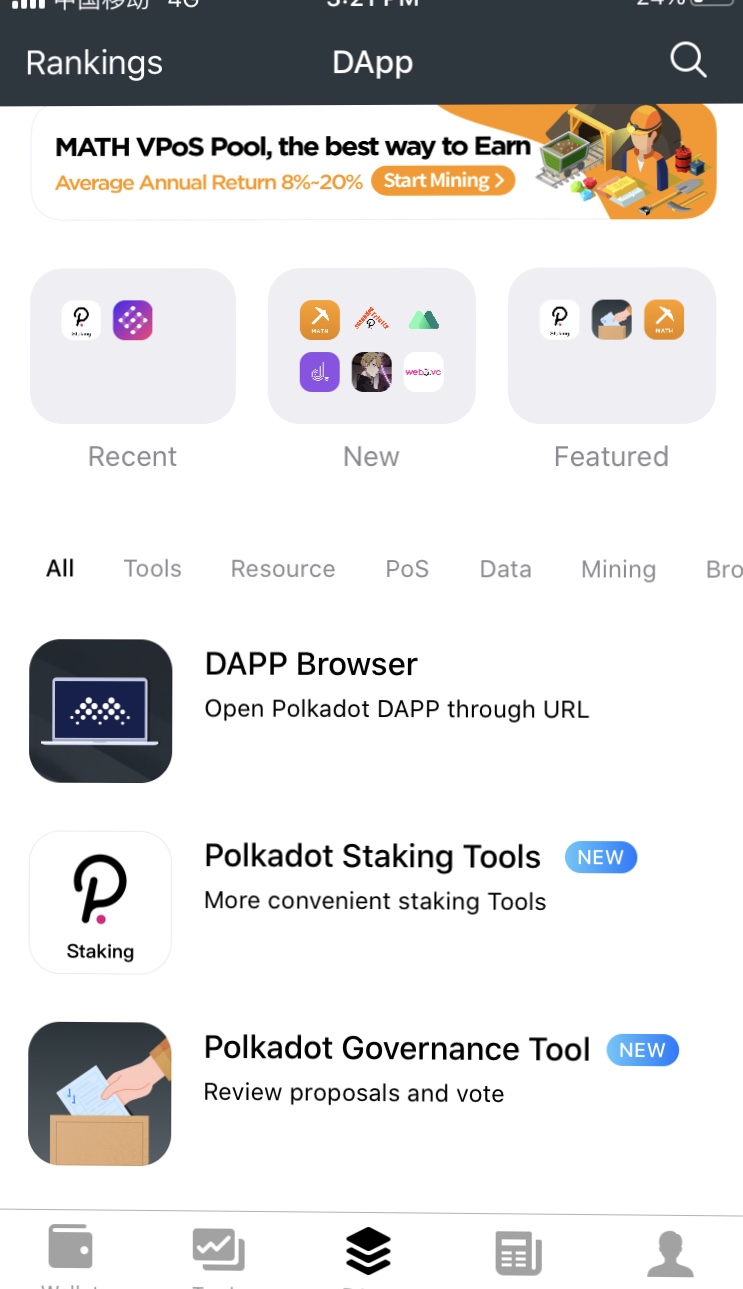Switch to the wallet icon in bottom bar
The image size is (743, 1289).
pyautogui.click(x=71, y=1248)
